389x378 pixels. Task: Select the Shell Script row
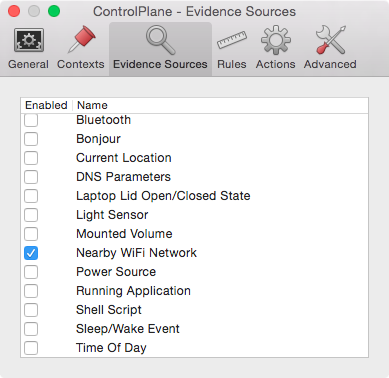(x=194, y=310)
